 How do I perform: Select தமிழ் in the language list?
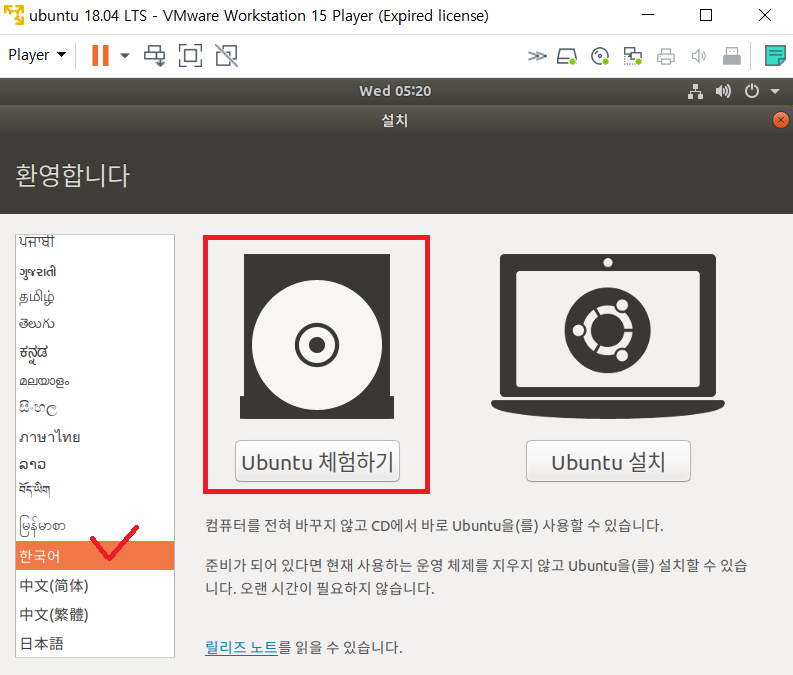pyautogui.click(x=95, y=297)
